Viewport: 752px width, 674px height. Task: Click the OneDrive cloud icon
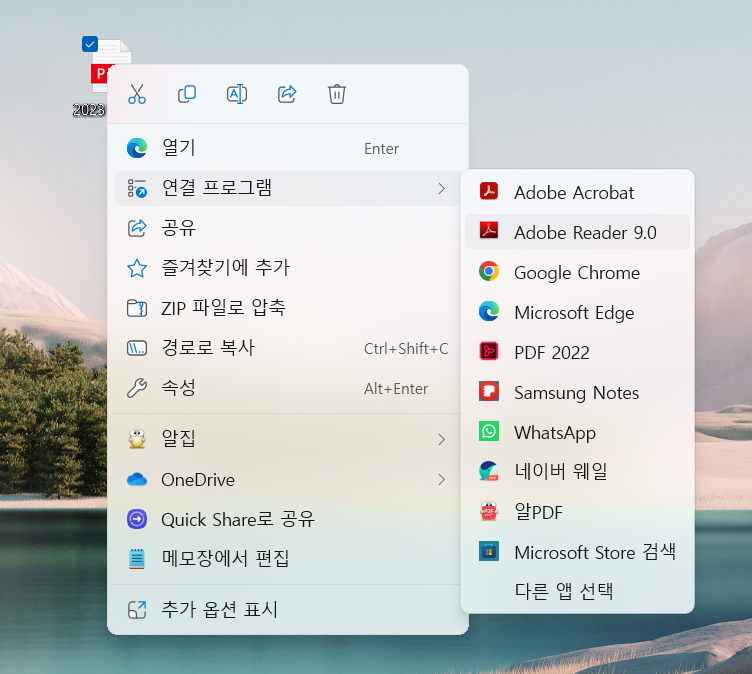click(137, 479)
